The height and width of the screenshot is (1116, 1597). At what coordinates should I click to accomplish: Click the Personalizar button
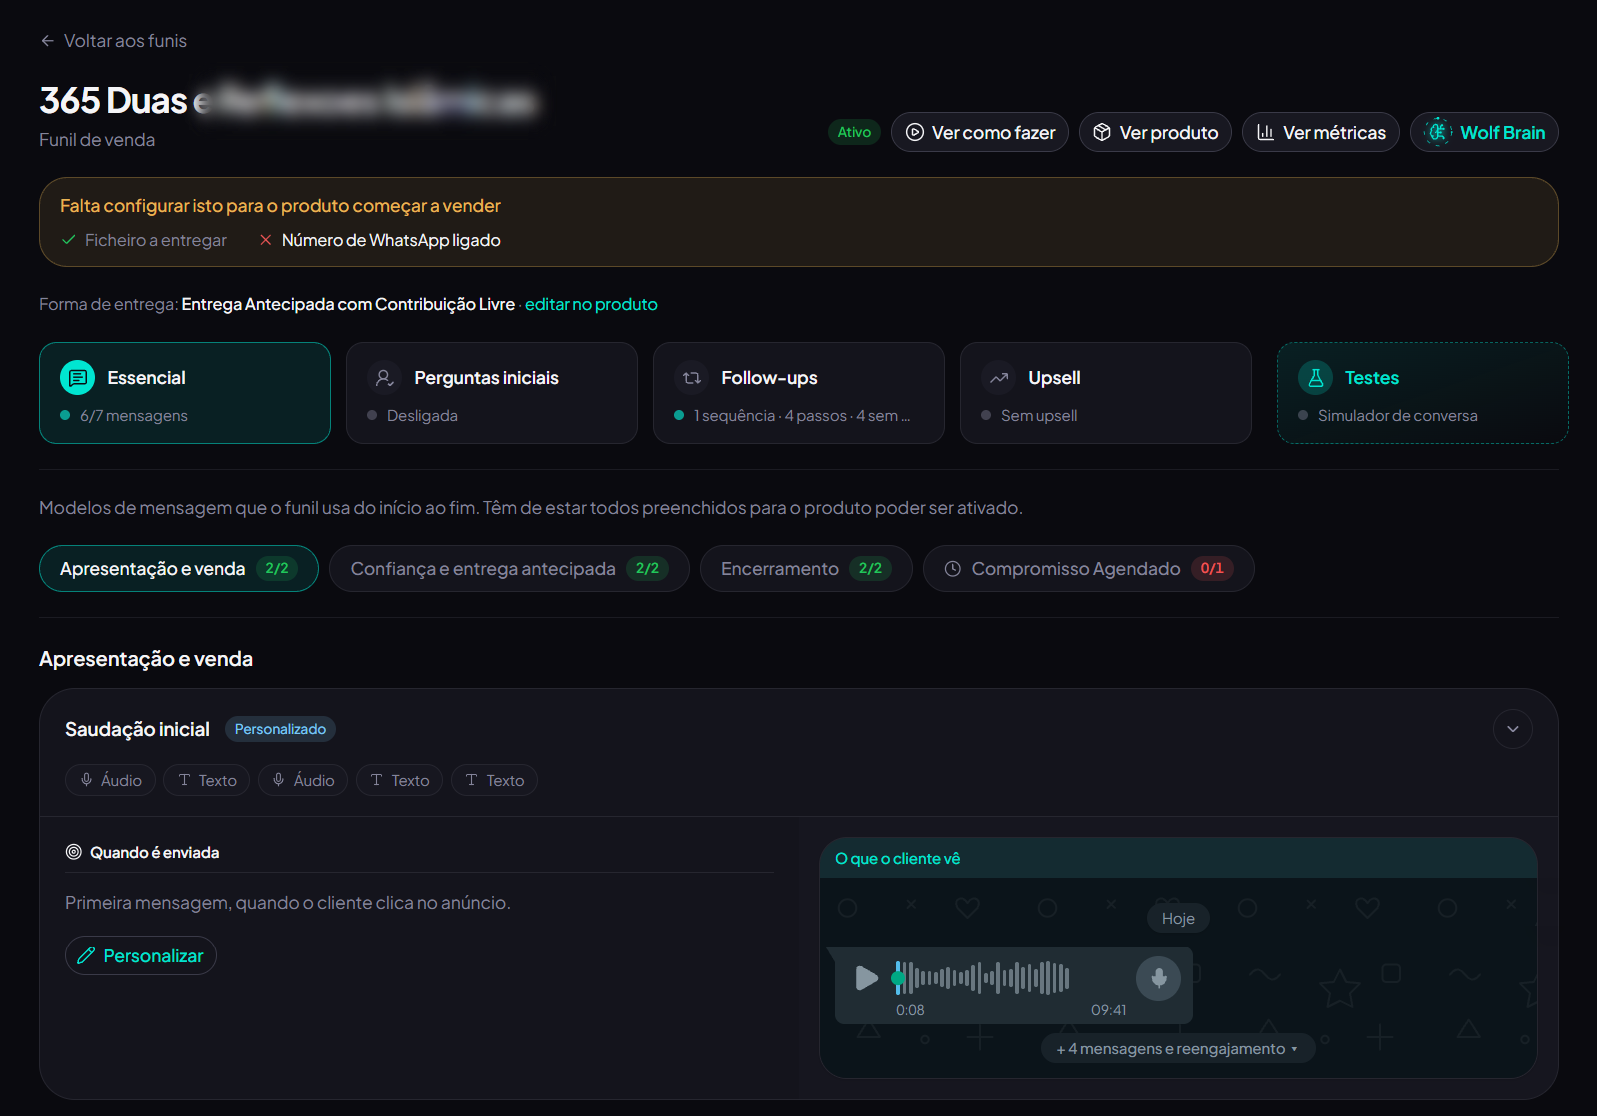pos(141,956)
